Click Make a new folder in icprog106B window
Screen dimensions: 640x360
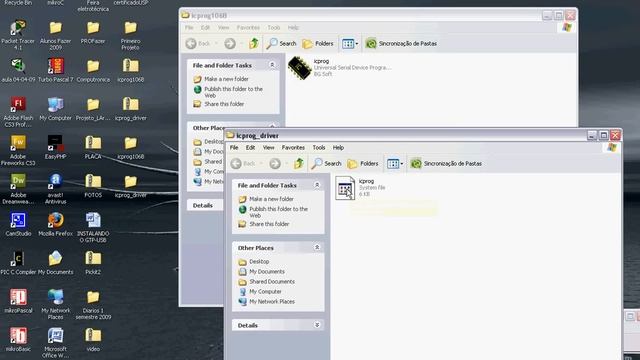click(221, 79)
